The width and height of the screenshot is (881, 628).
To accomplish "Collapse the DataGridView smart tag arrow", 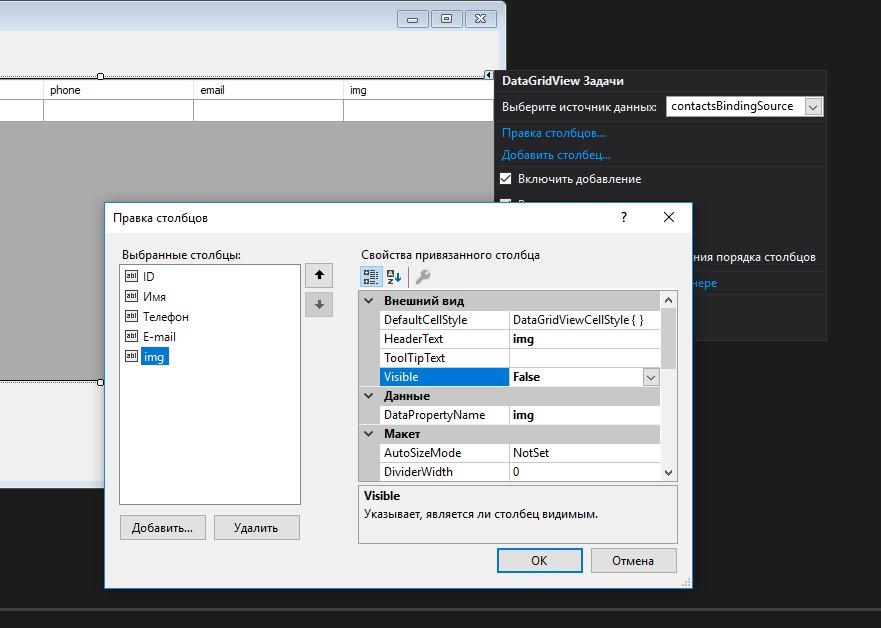I will (x=488, y=75).
